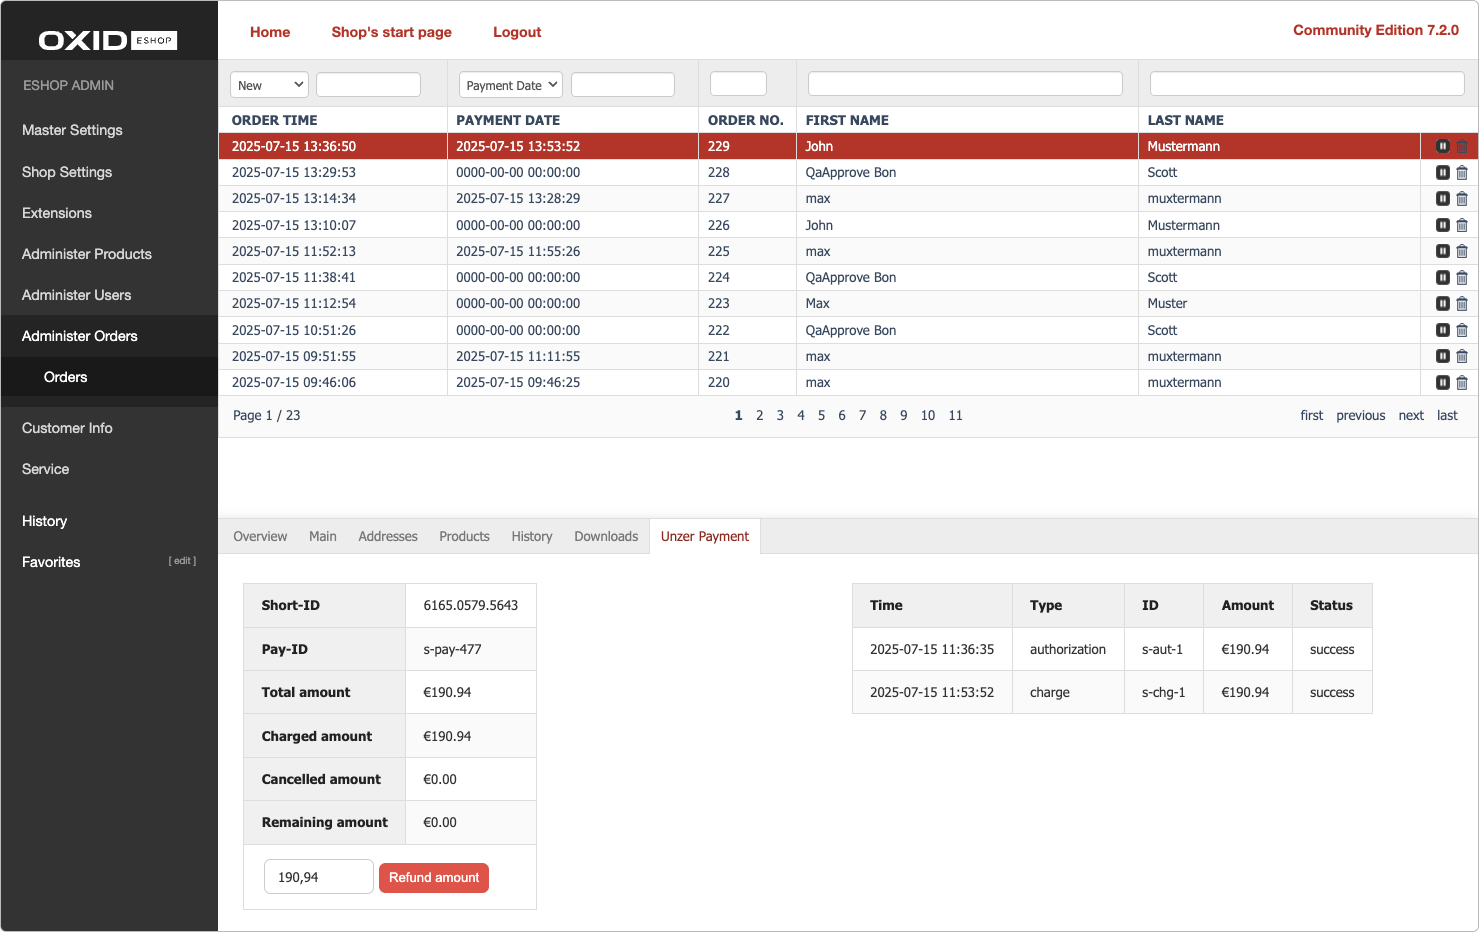Open the 'Payment Date' filter dropdown
This screenshot has width=1479, height=932.
pyautogui.click(x=510, y=85)
